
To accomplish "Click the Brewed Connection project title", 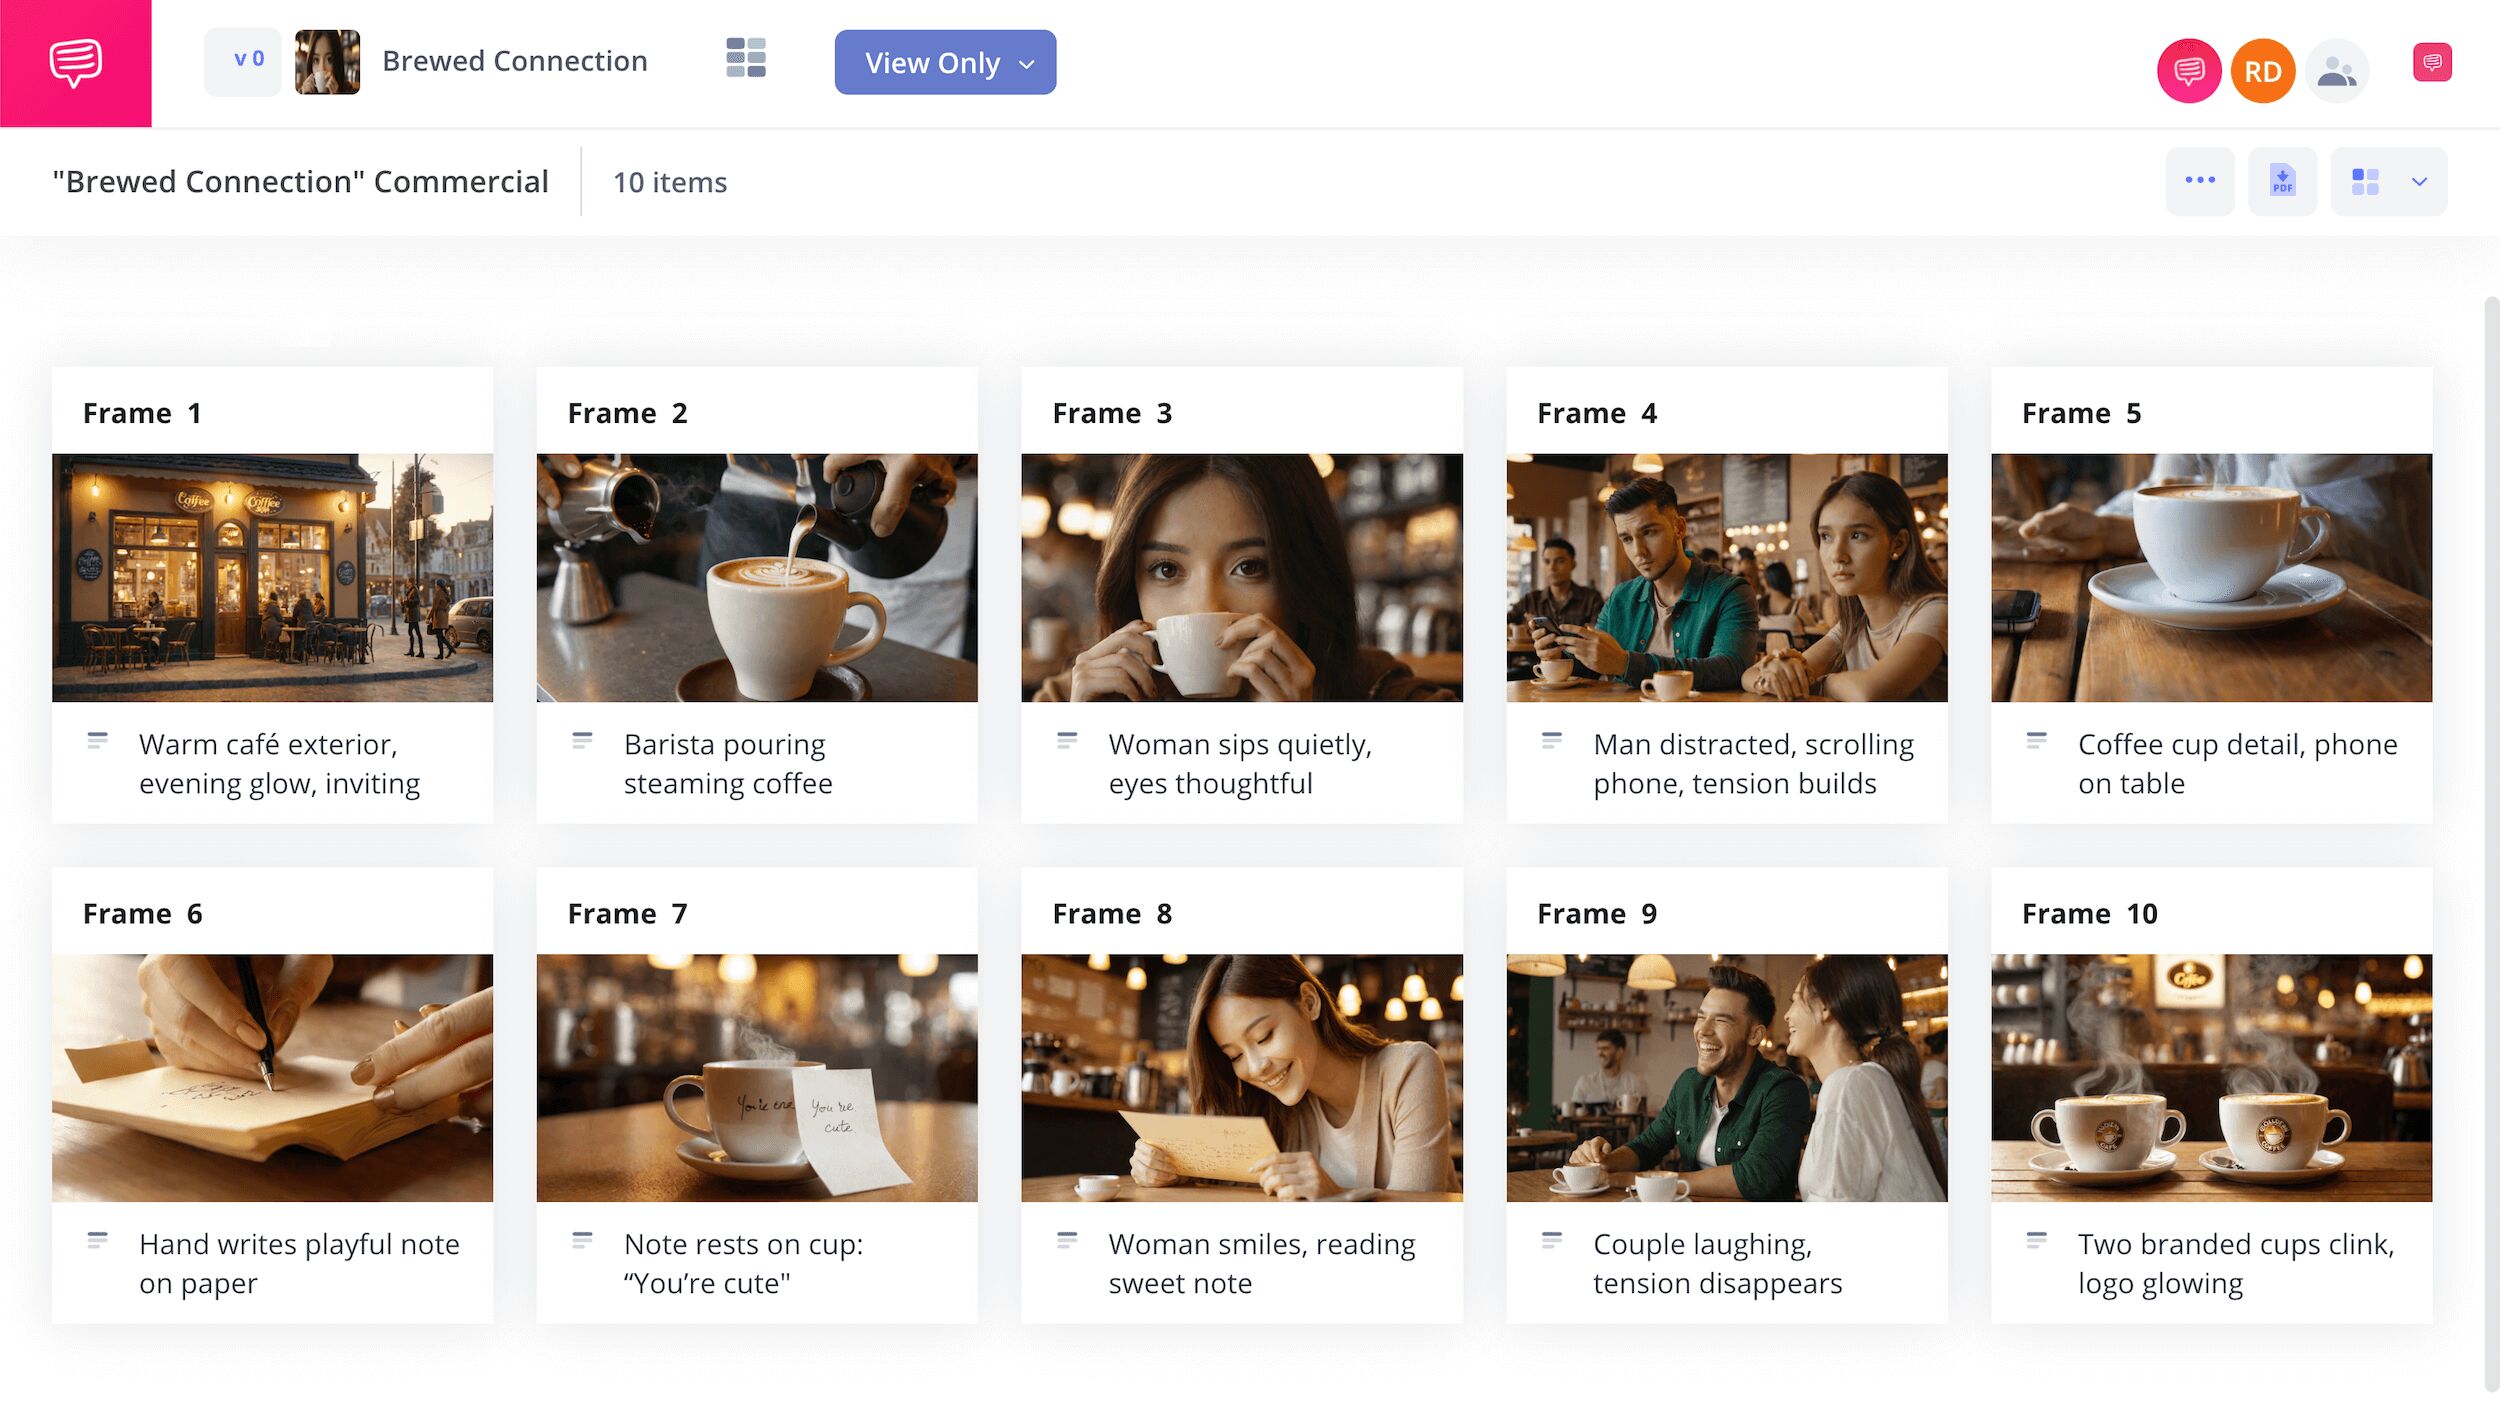I will pos(514,61).
